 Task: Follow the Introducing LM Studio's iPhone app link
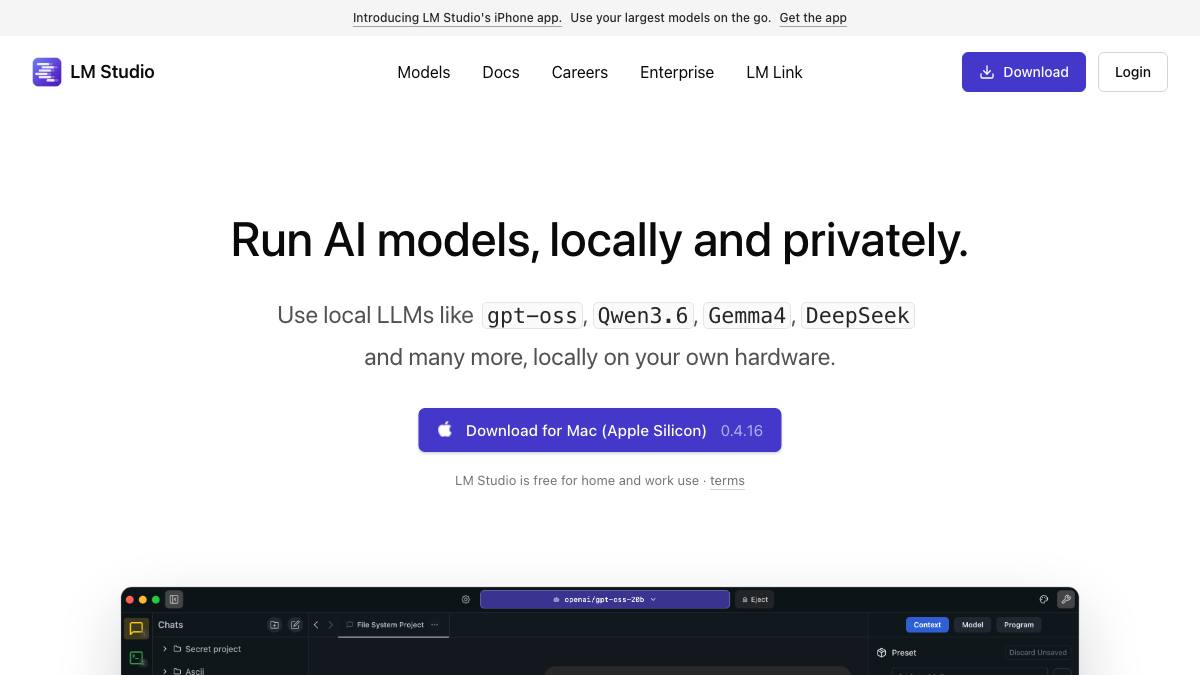coord(457,18)
